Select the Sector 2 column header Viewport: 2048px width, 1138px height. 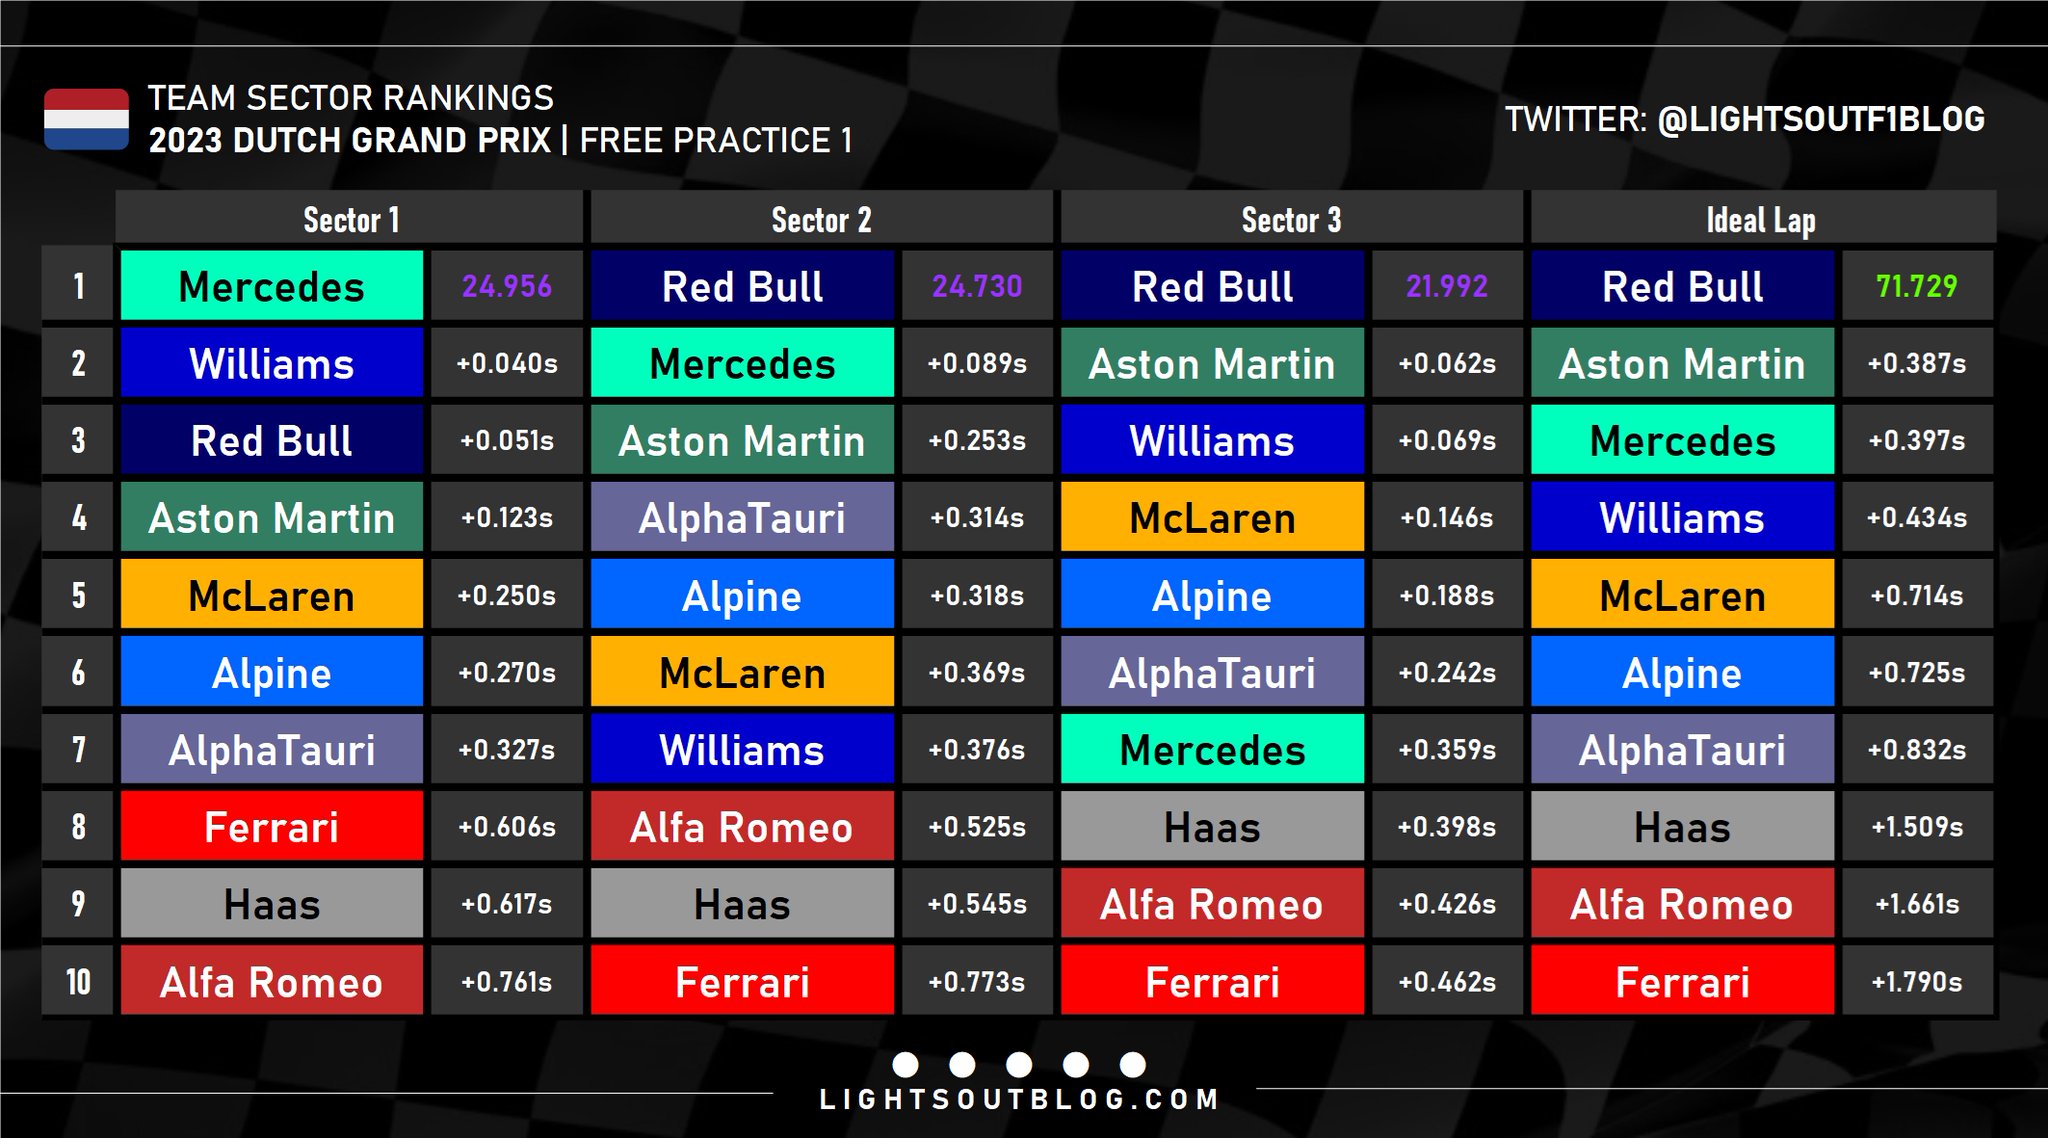(x=821, y=219)
